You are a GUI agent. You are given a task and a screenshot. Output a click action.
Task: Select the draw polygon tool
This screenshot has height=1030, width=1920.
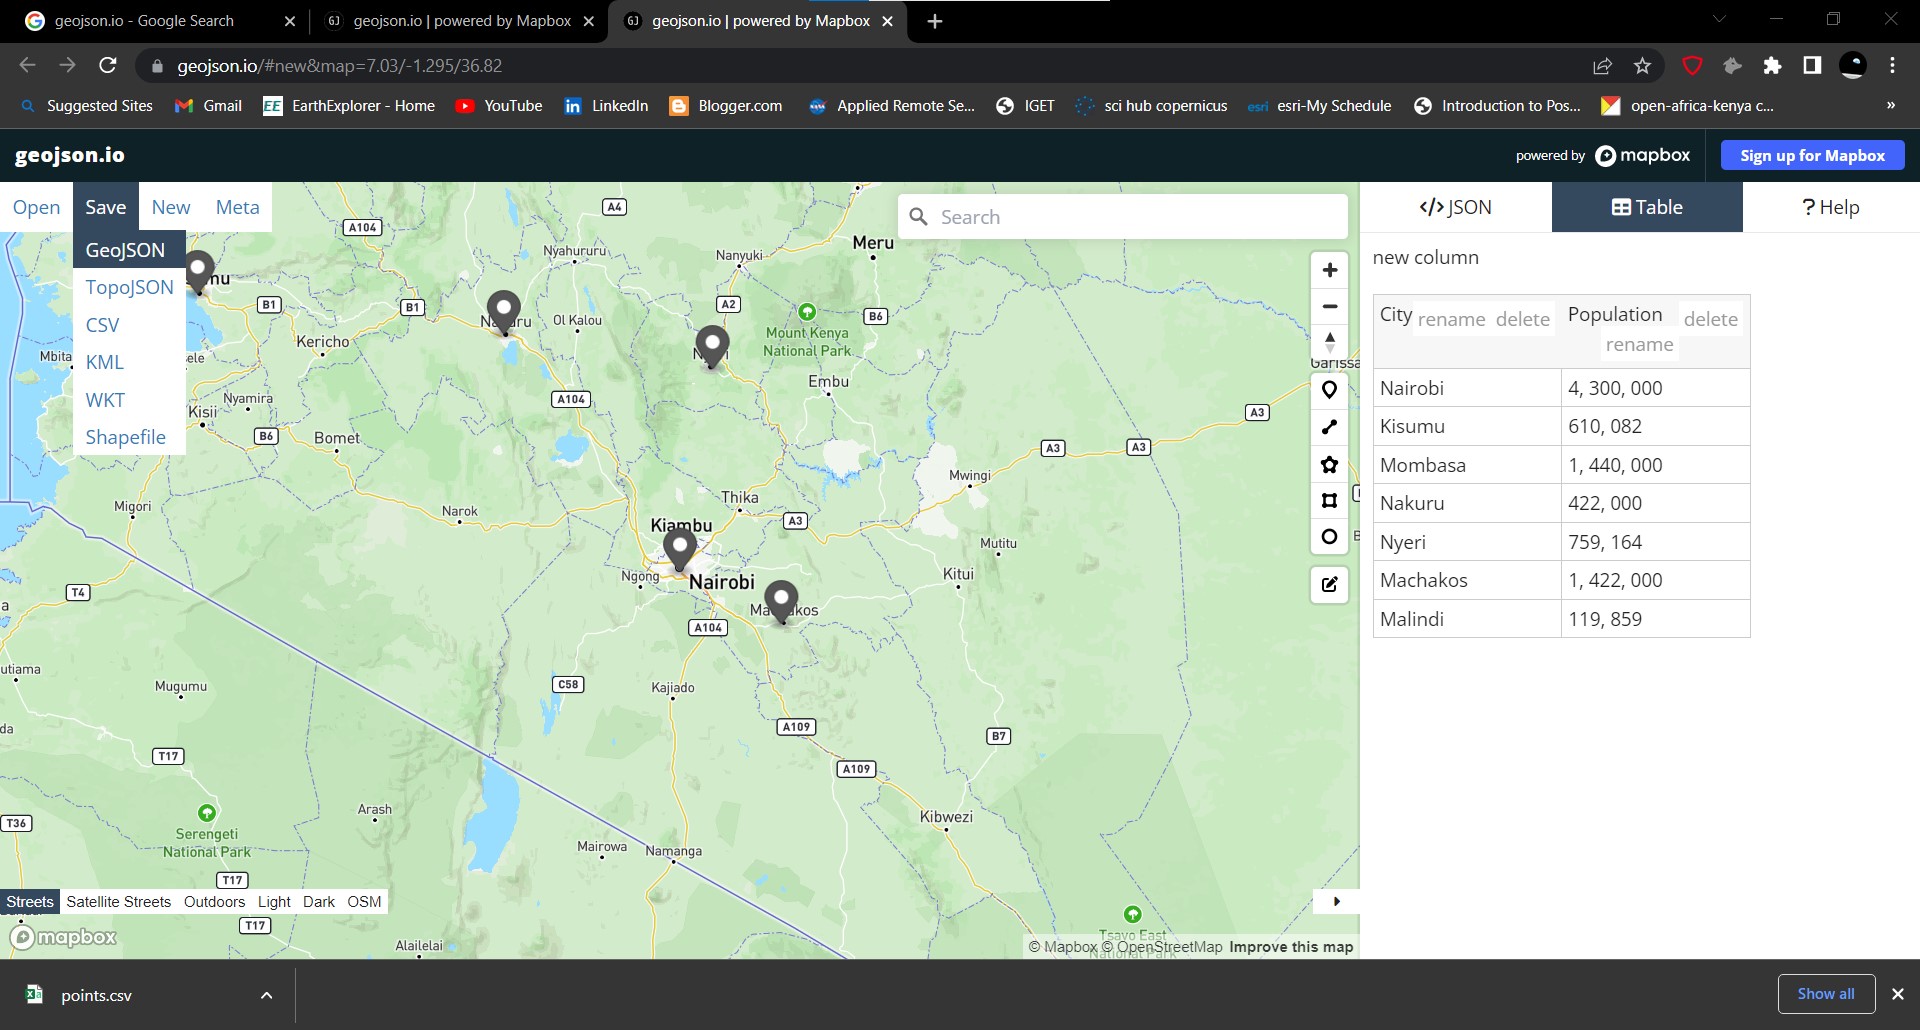pyautogui.click(x=1329, y=464)
